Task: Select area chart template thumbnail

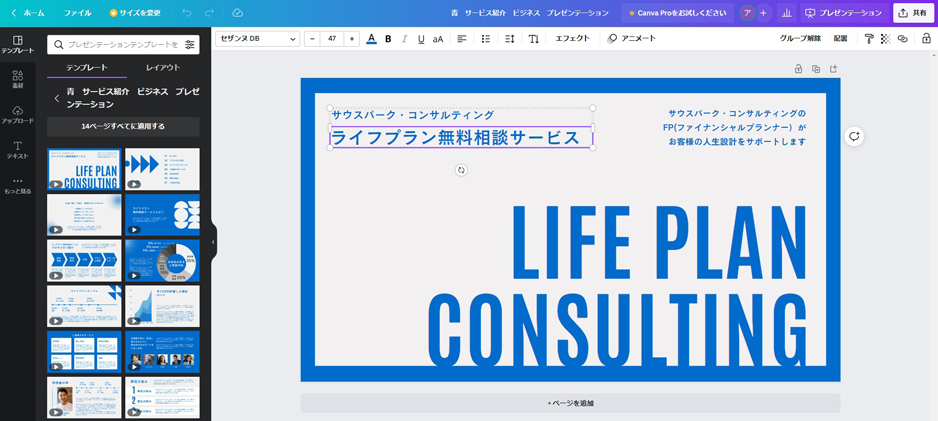Action: 162,306
